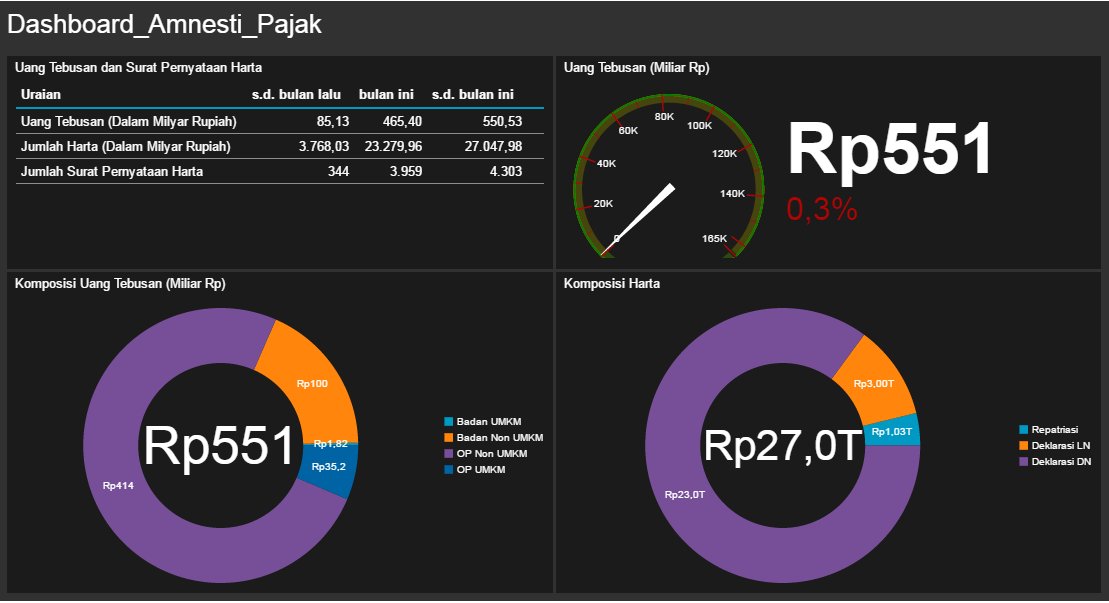Click the s.d. bulan ini column header

click(475, 94)
